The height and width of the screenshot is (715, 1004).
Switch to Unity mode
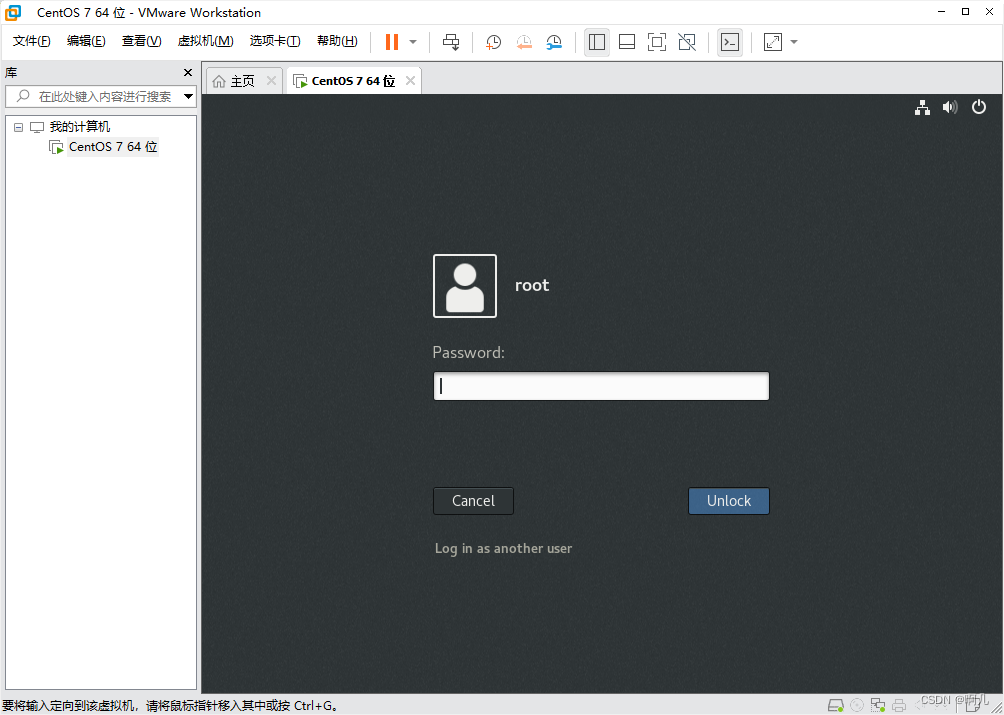pos(687,42)
